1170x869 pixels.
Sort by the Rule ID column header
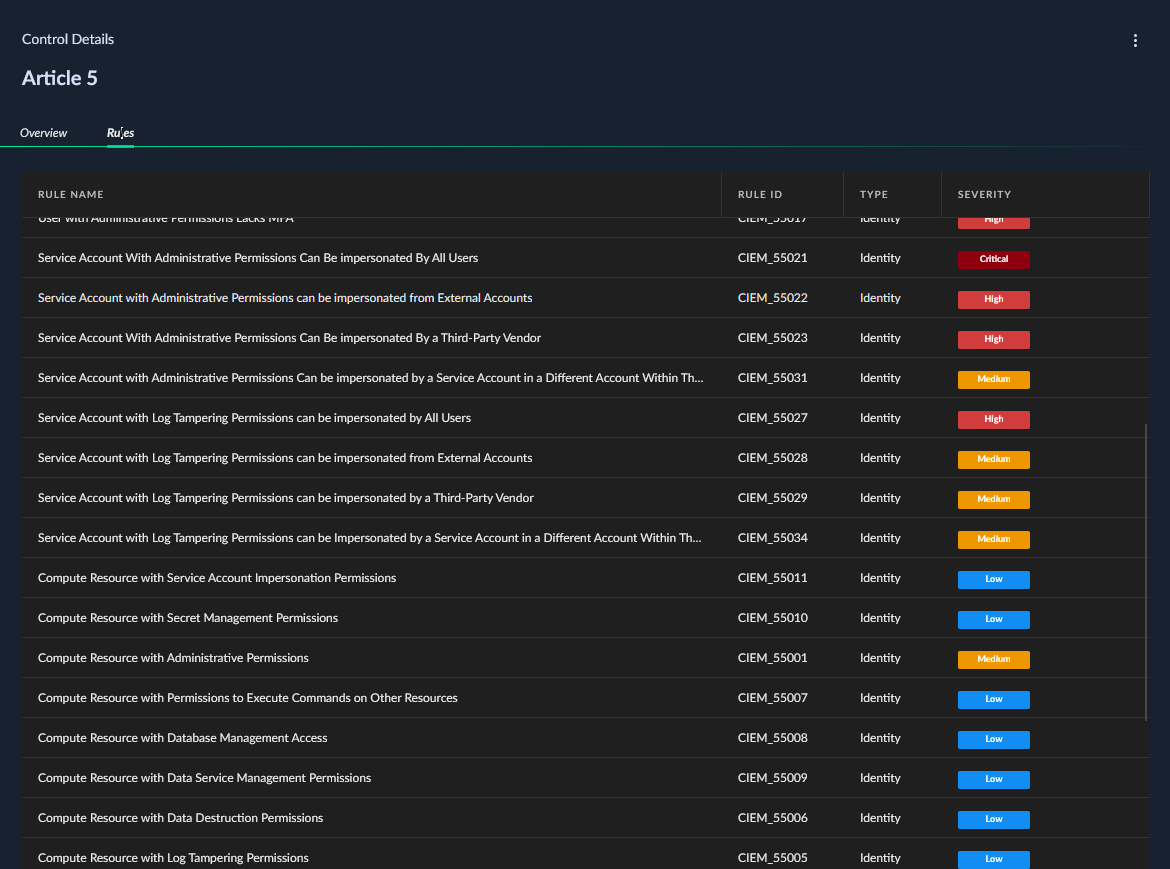coord(760,195)
